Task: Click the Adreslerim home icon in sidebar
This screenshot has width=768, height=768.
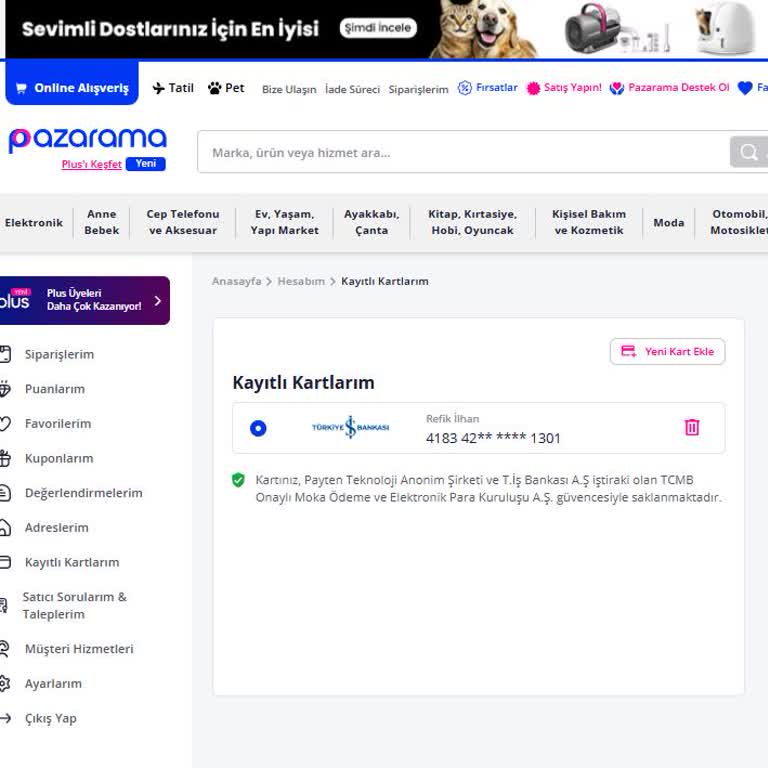Action: click(5, 528)
